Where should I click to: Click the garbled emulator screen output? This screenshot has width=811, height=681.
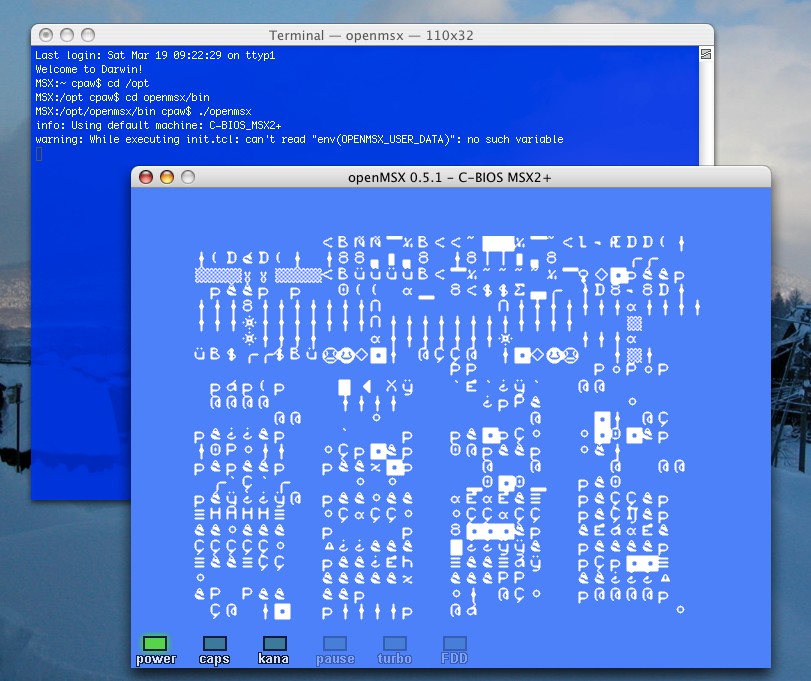click(x=447, y=427)
